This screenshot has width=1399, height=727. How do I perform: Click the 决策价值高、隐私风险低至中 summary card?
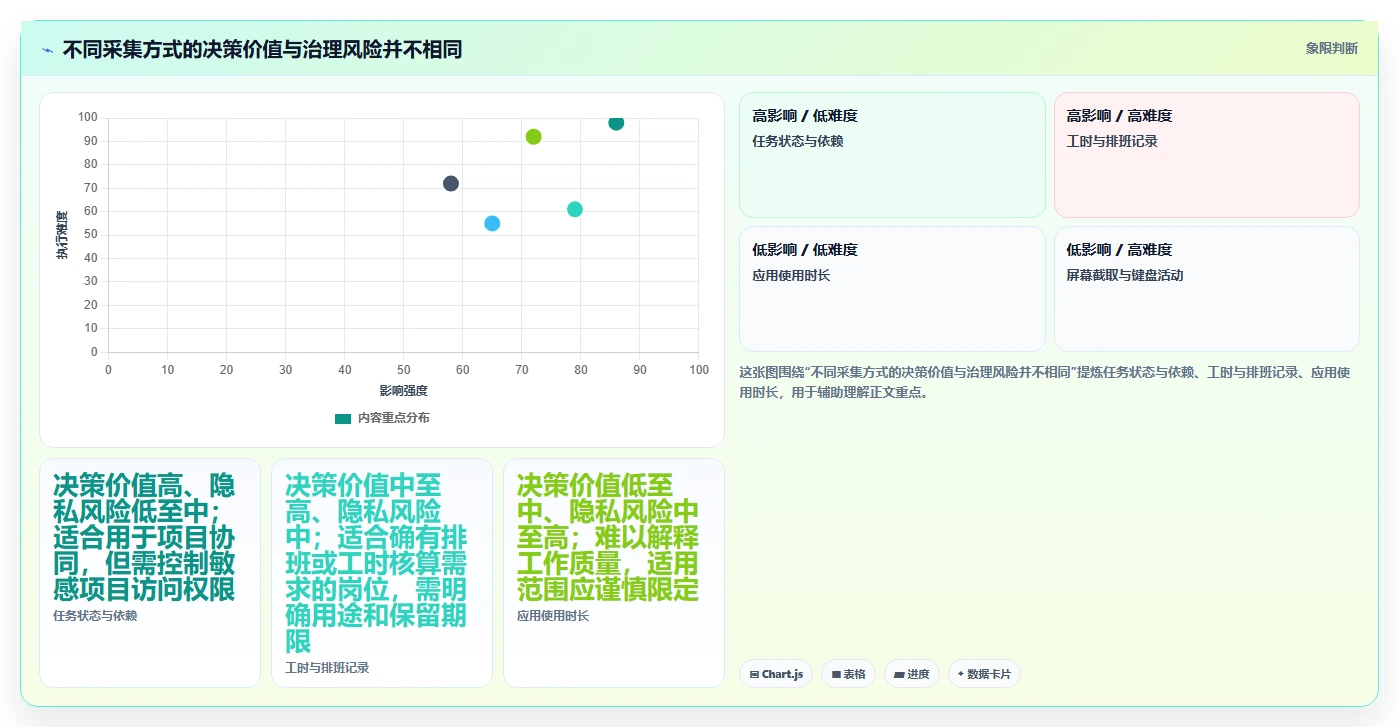[x=150, y=573]
